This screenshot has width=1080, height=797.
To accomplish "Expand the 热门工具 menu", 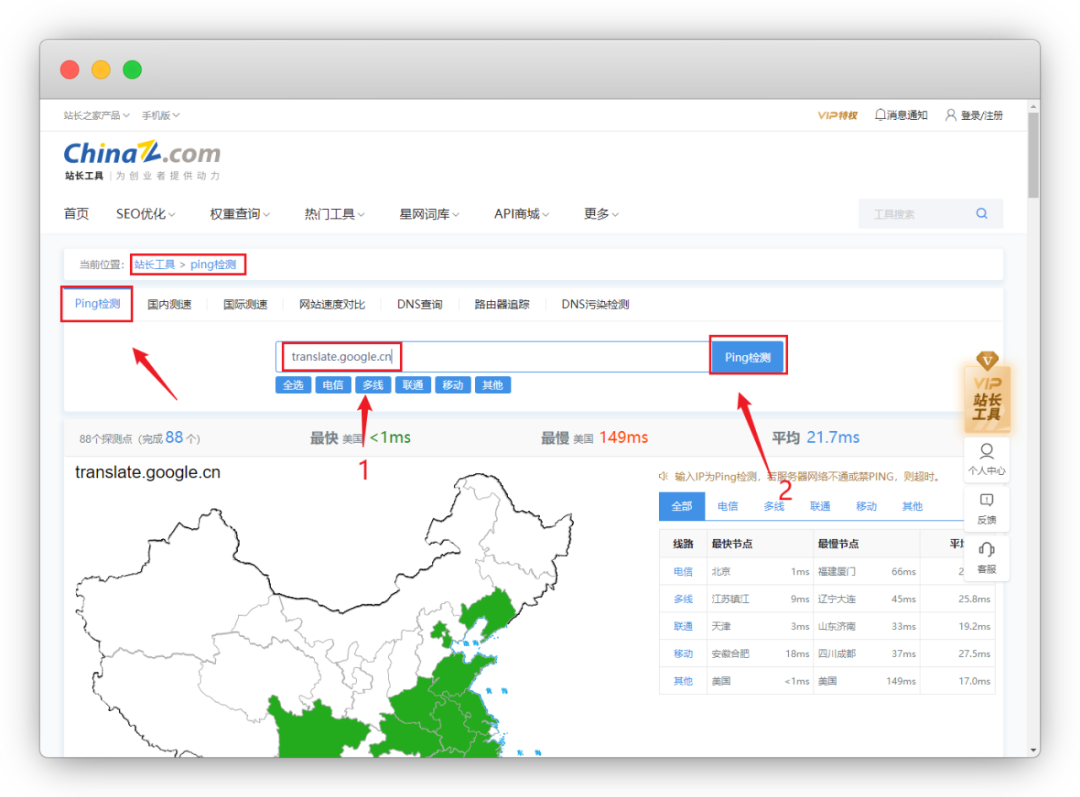I will point(334,214).
